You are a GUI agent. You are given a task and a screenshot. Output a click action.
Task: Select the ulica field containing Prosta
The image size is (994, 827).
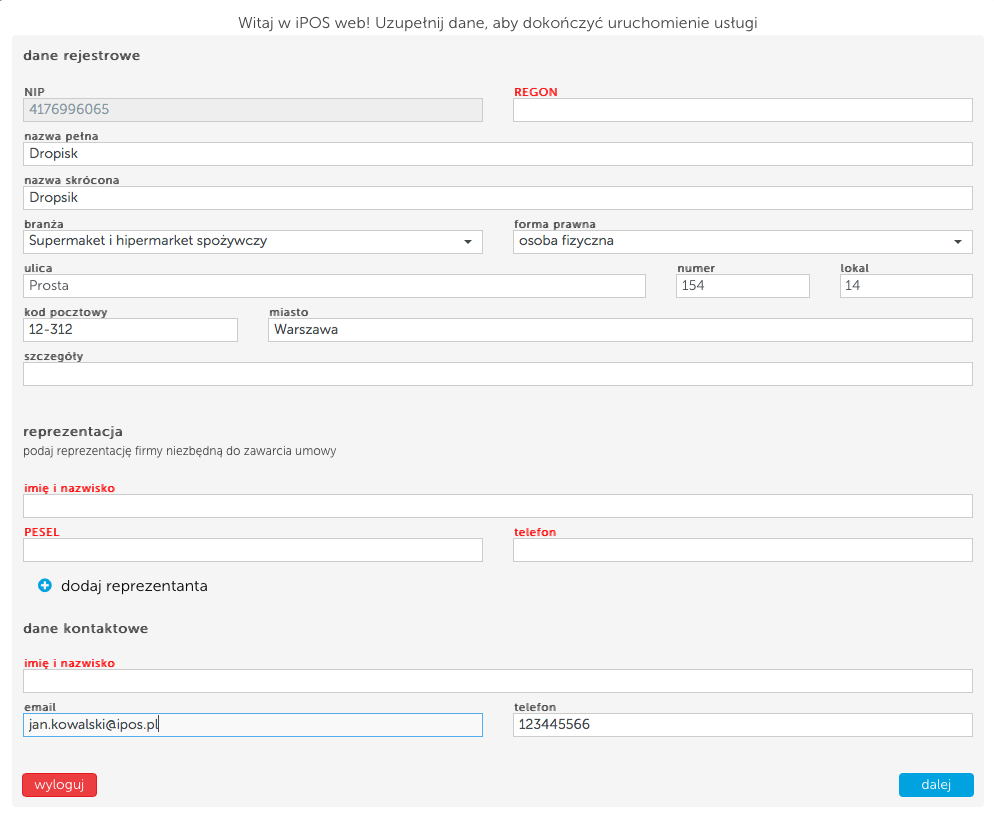pos(334,286)
